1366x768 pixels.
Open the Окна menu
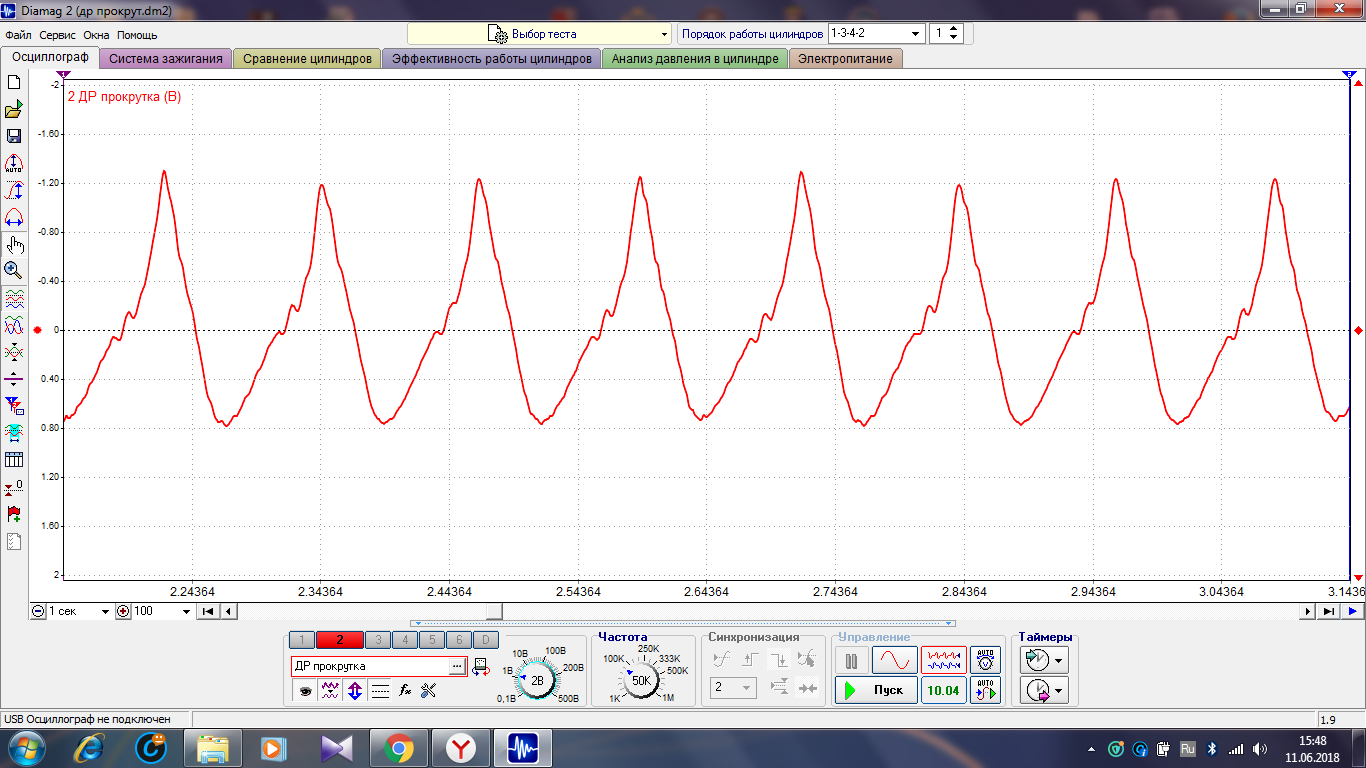[97, 35]
